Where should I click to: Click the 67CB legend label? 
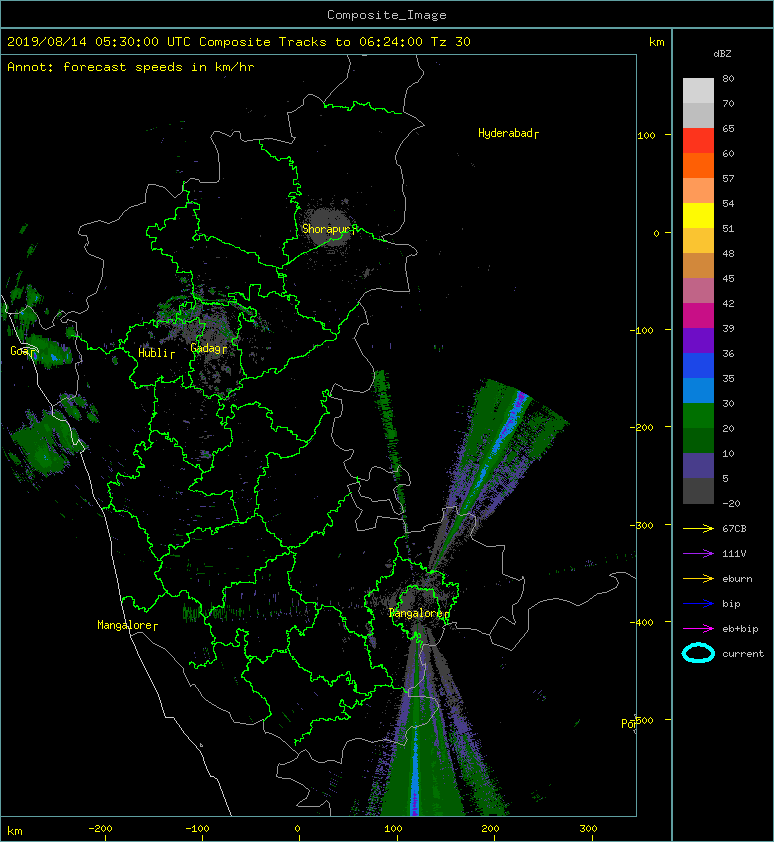coord(734,528)
